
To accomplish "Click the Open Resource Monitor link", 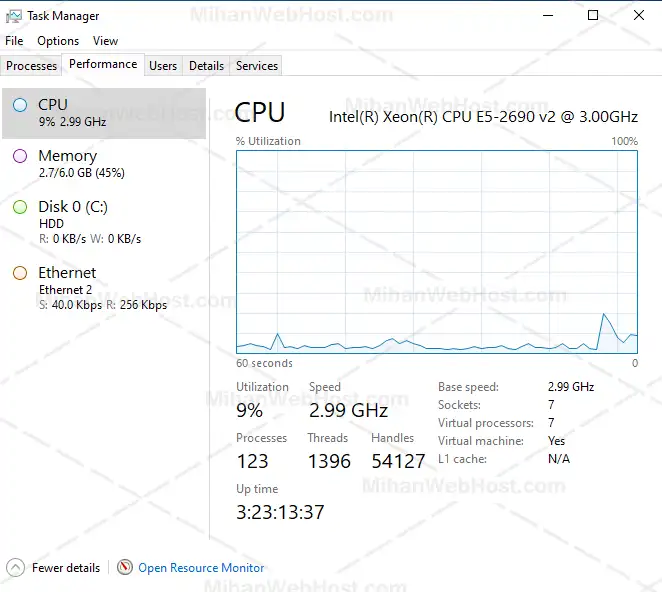I will (x=201, y=568).
